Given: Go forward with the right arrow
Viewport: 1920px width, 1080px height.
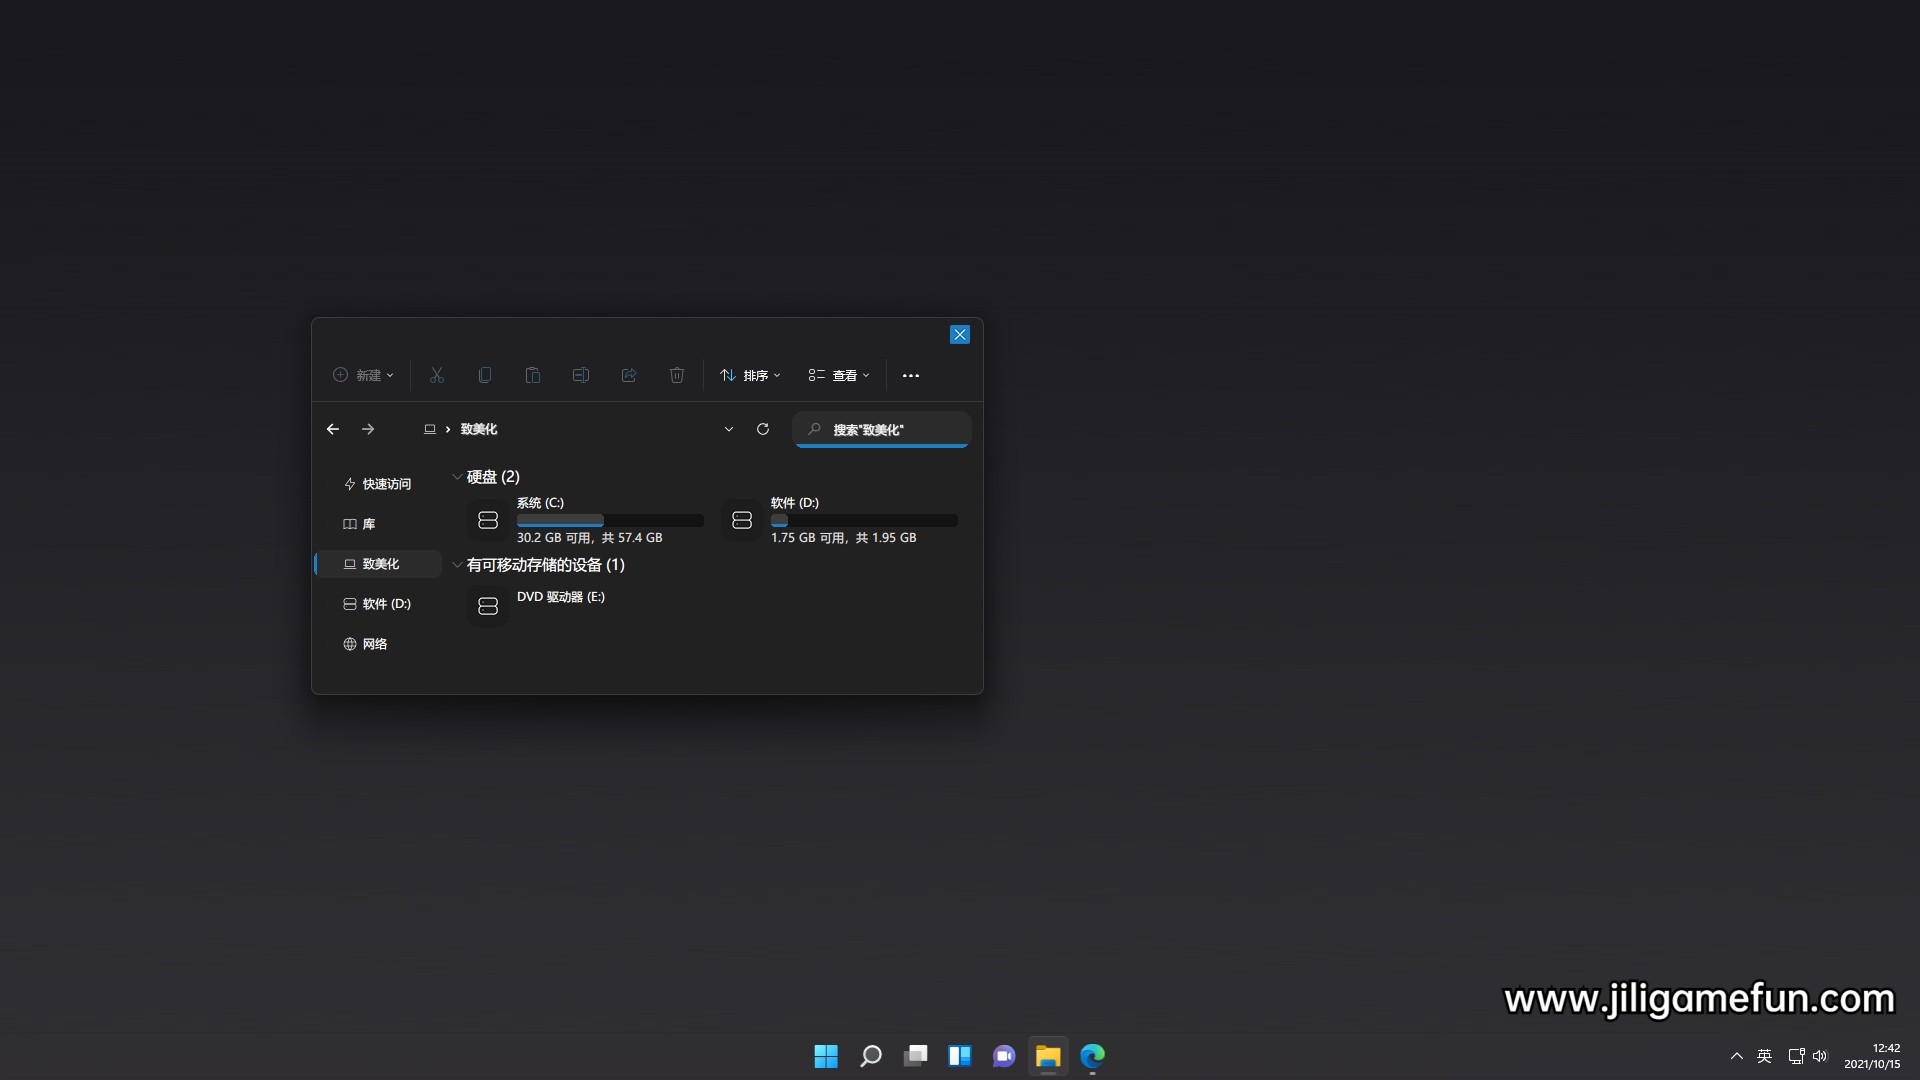Looking at the screenshot, I should (x=368, y=429).
